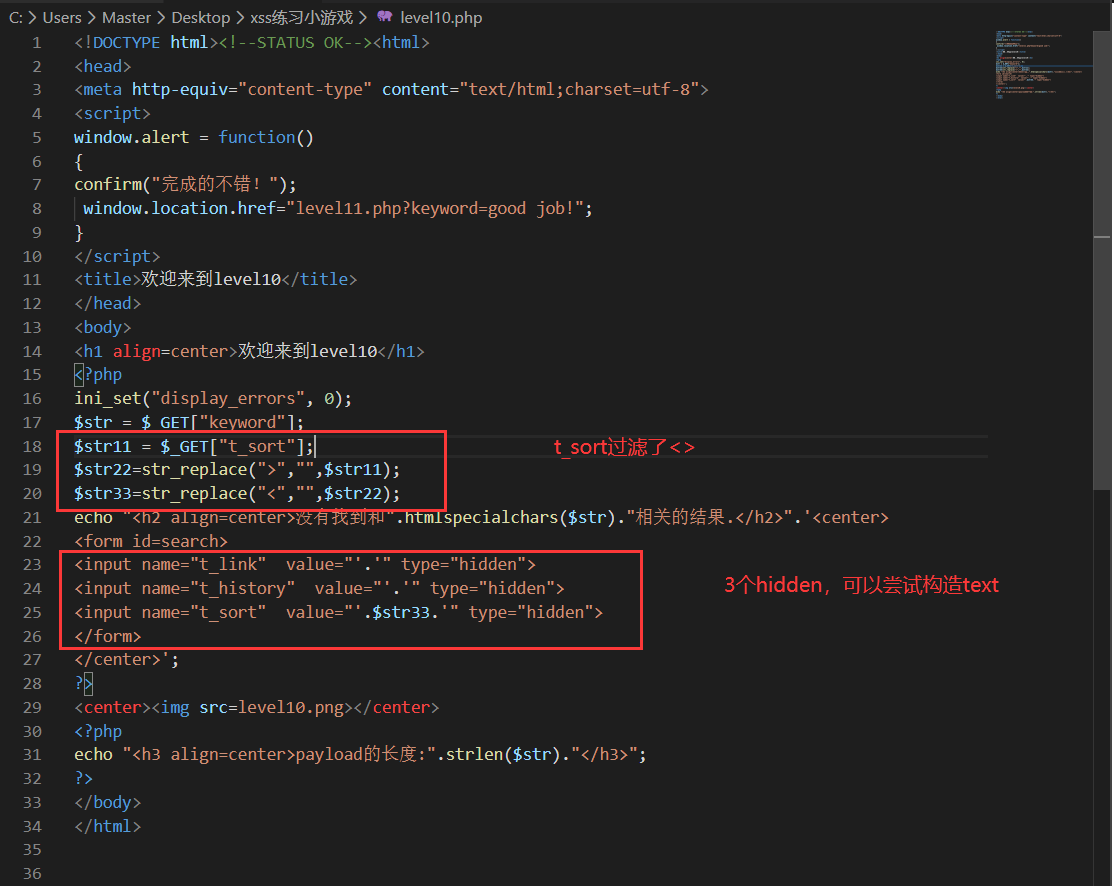Open the C: drive breadcrumb
This screenshot has width=1114, height=886.
[x=16, y=17]
